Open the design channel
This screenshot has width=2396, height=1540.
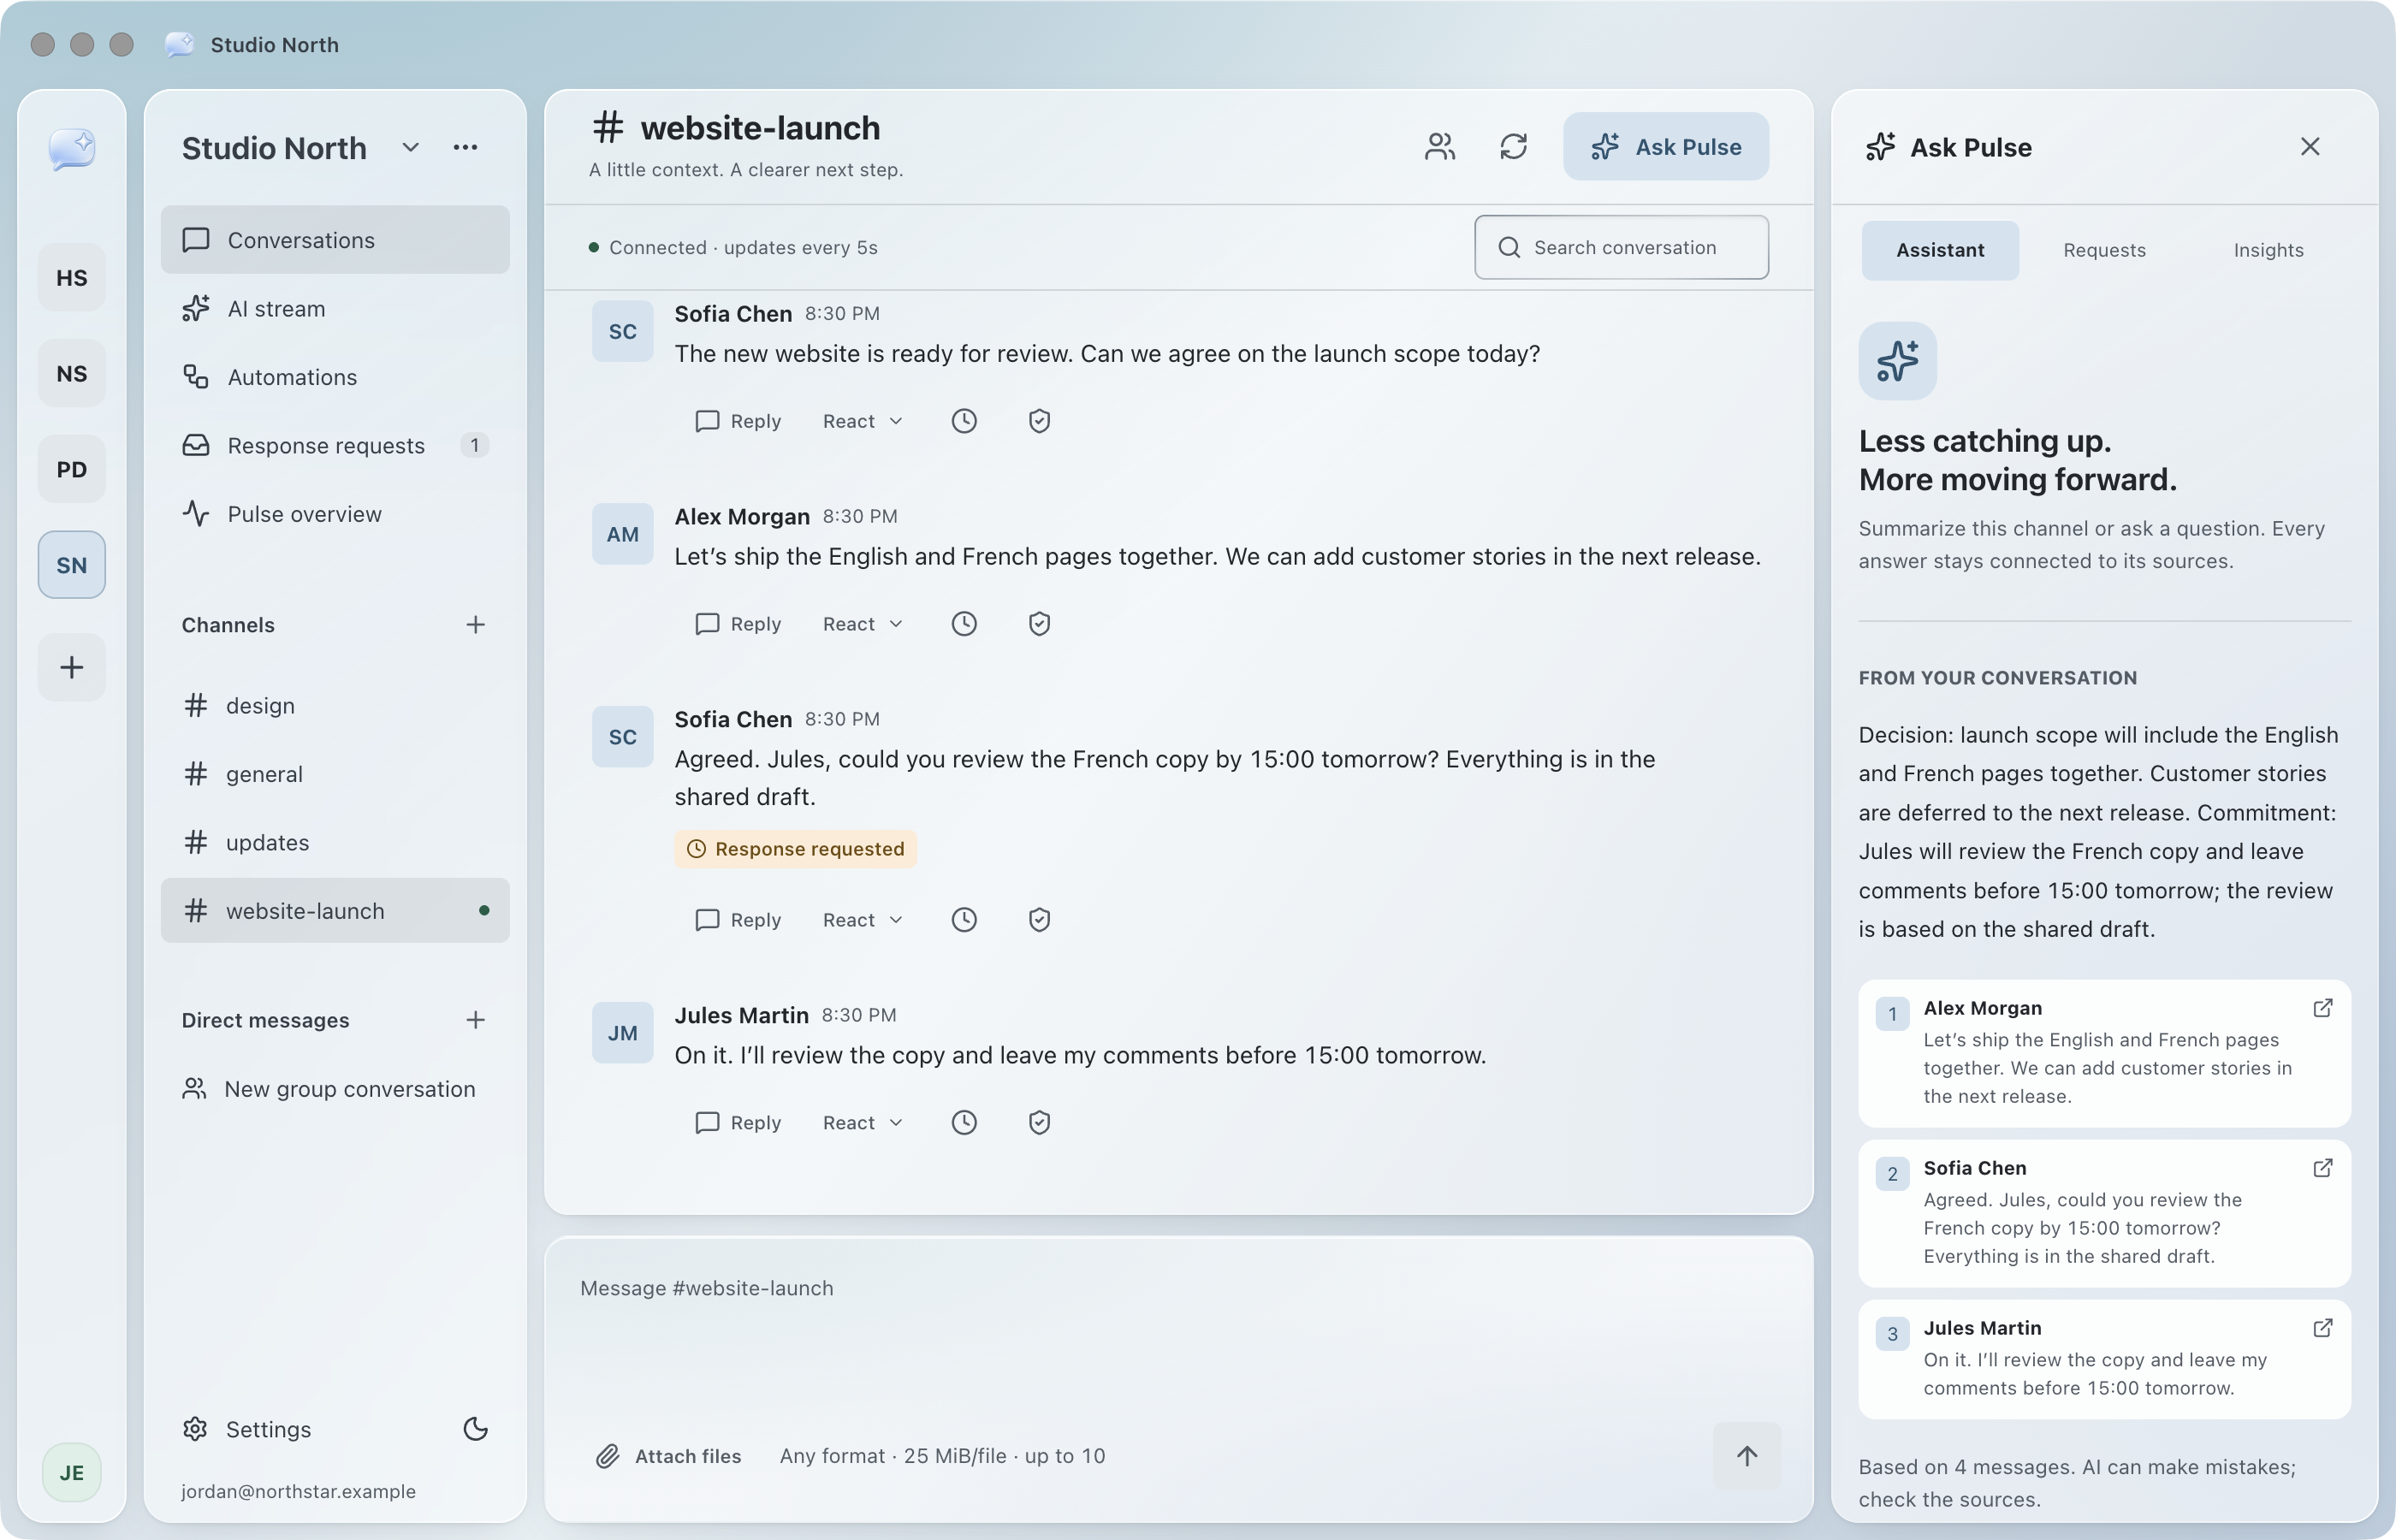(x=335, y=705)
